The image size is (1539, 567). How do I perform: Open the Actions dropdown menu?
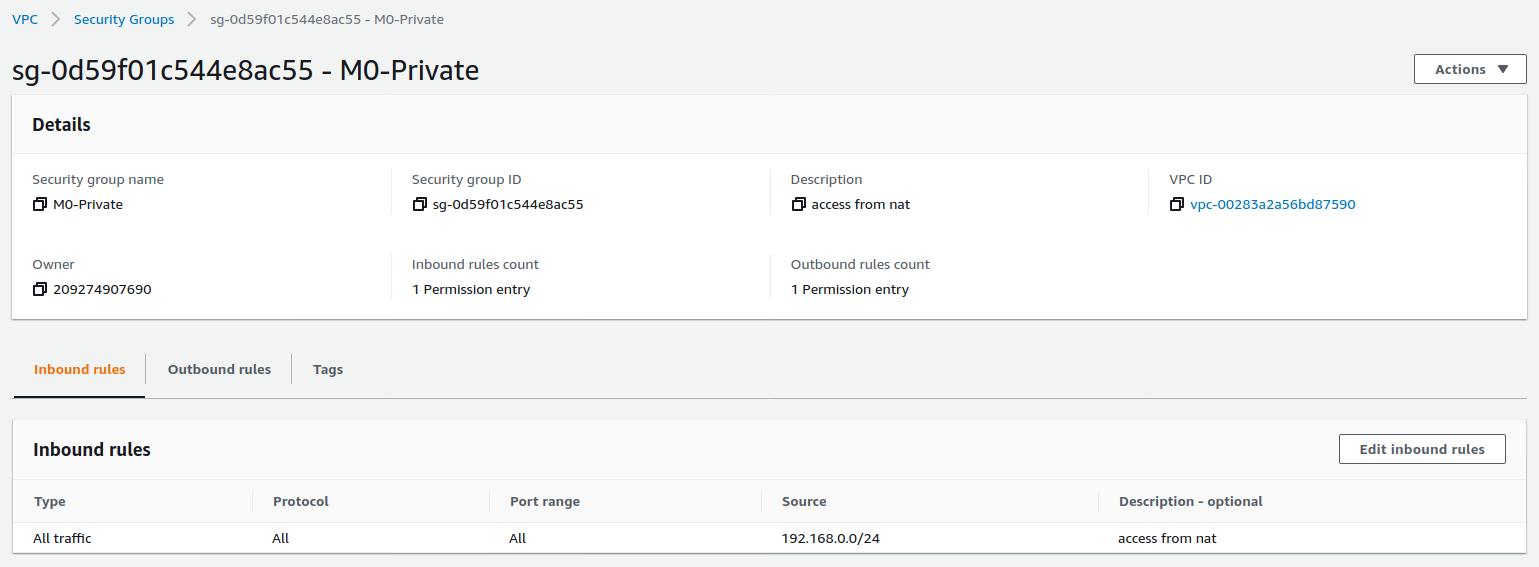[x=1469, y=69]
